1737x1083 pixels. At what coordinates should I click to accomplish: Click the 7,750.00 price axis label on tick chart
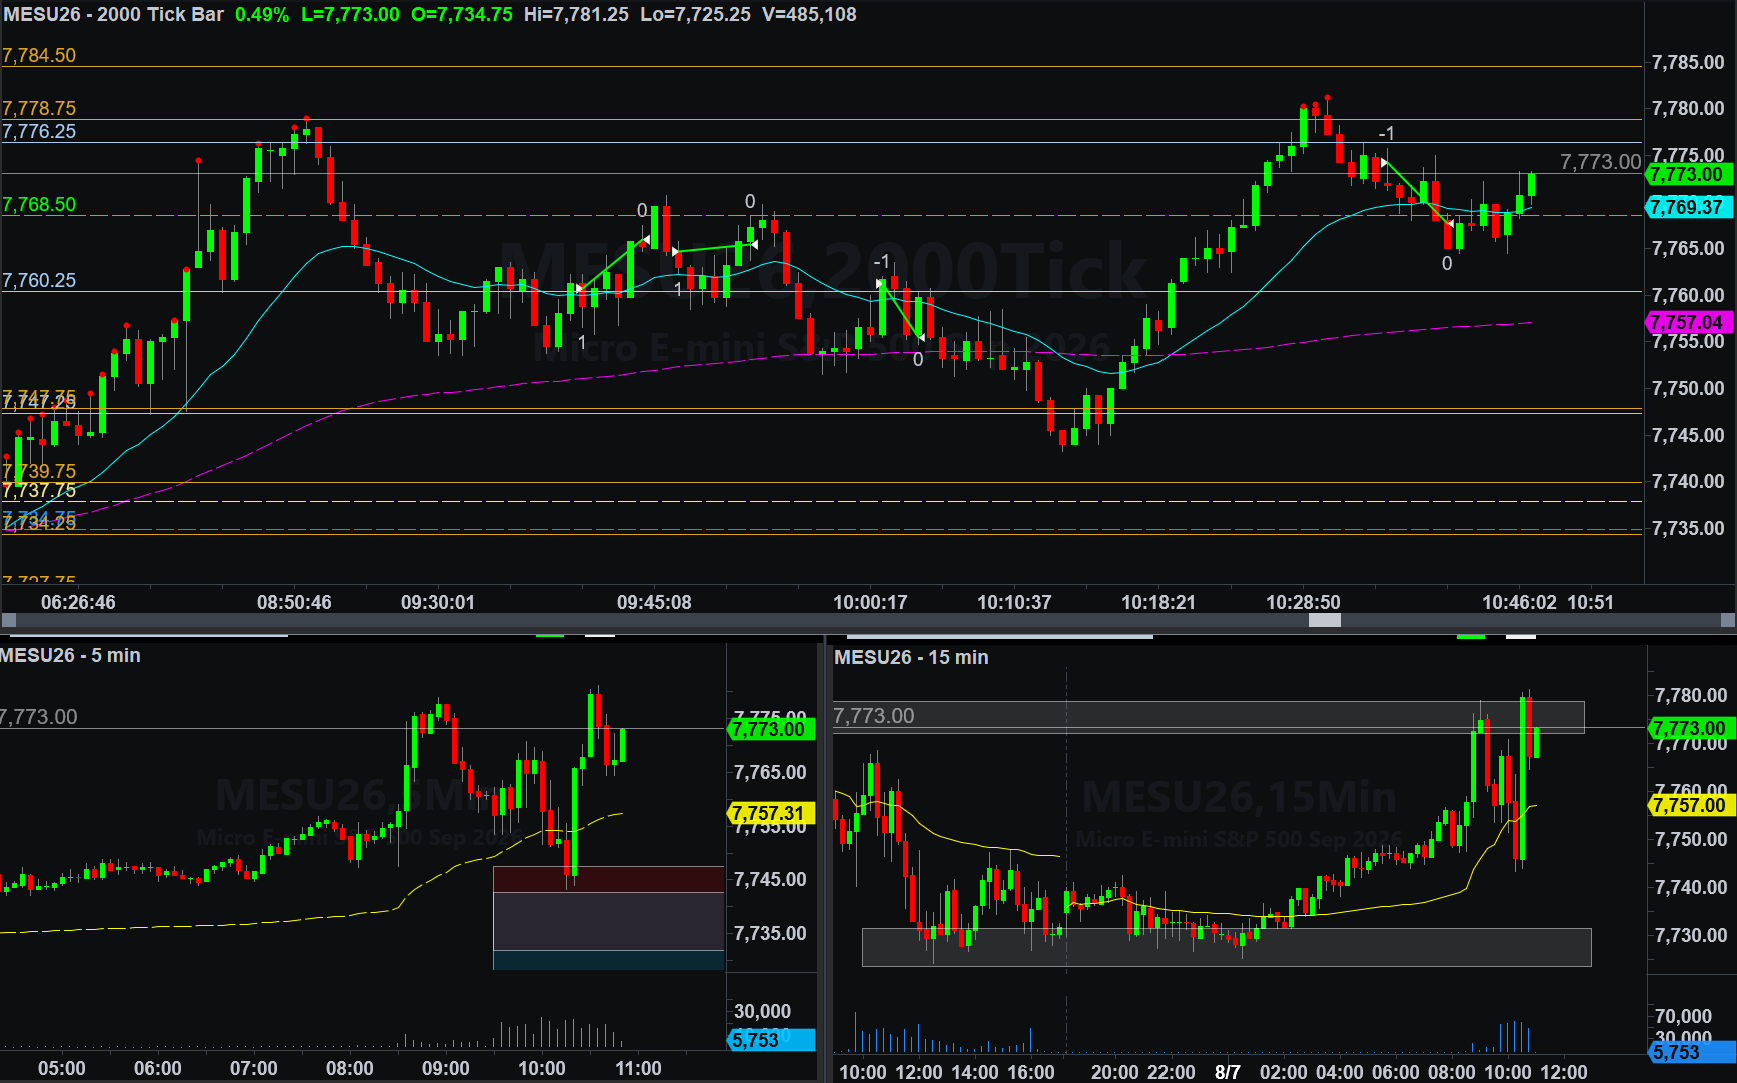click(1688, 388)
